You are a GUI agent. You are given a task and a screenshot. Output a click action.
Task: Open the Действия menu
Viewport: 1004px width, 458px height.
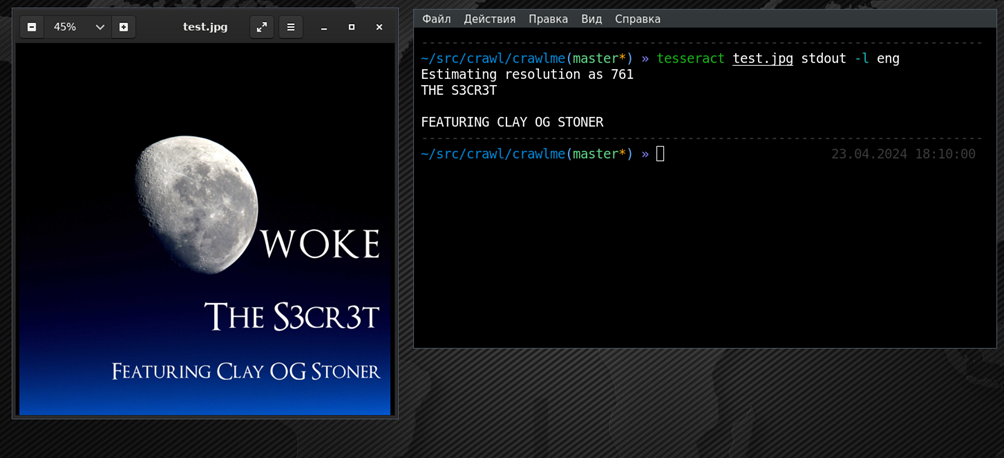489,19
